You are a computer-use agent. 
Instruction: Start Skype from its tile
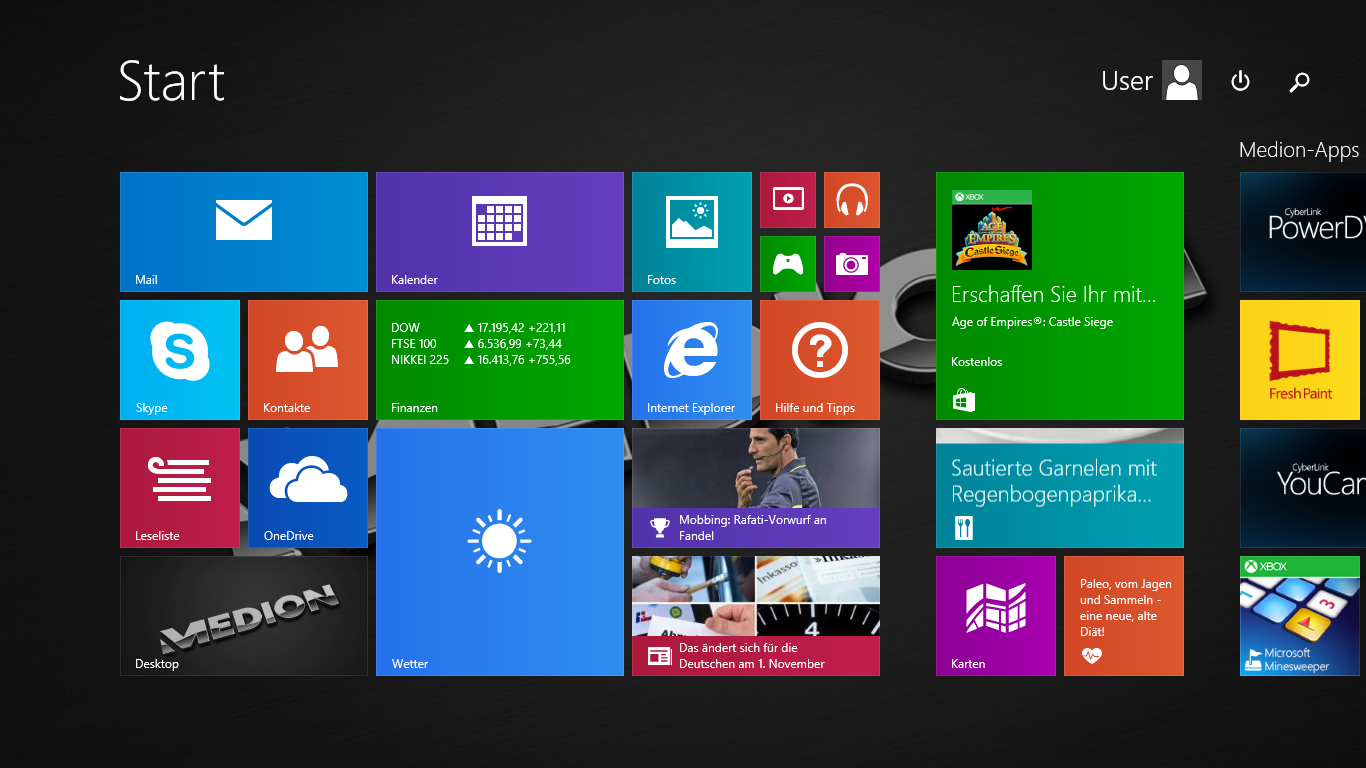[x=180, y=360]
